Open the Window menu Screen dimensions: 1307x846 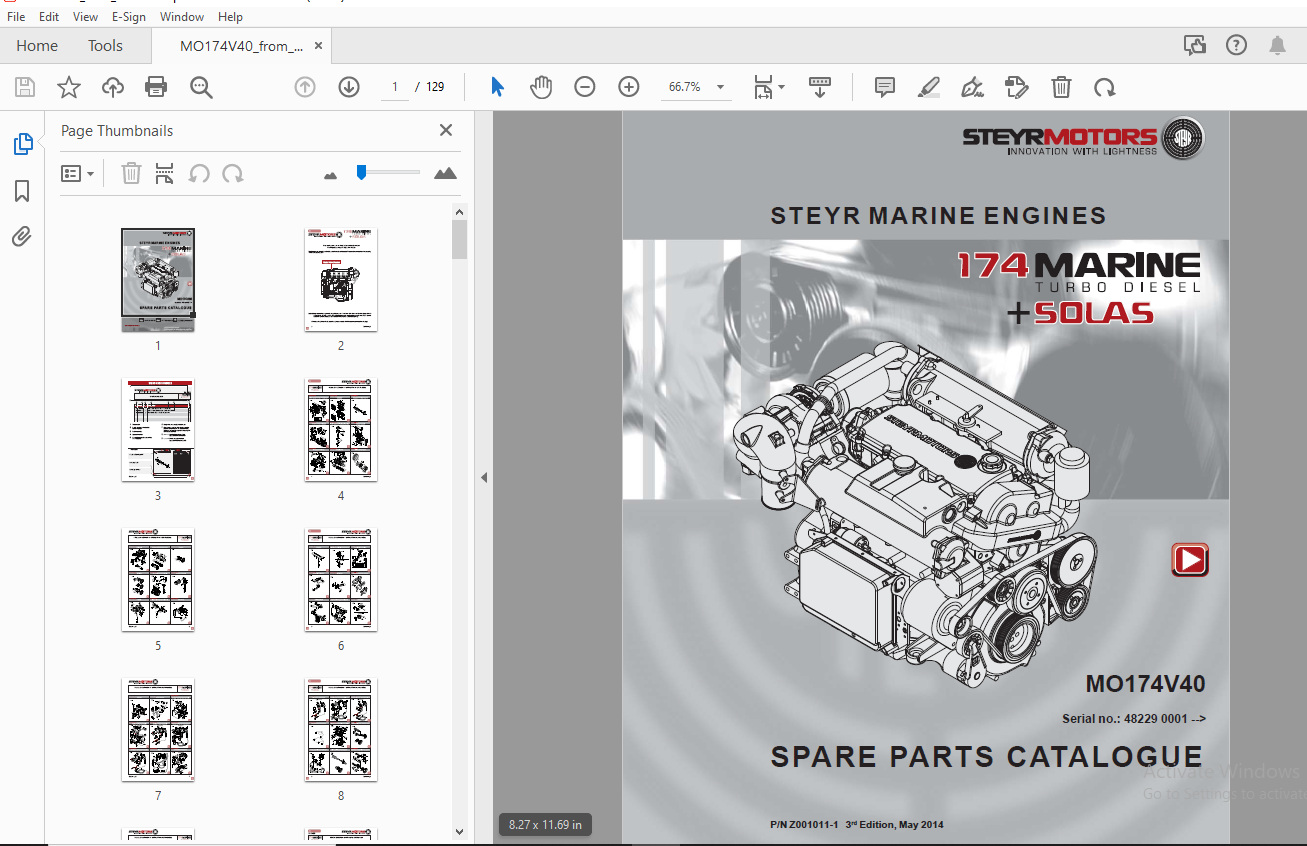pyautogui.click(x=182, y=17)
